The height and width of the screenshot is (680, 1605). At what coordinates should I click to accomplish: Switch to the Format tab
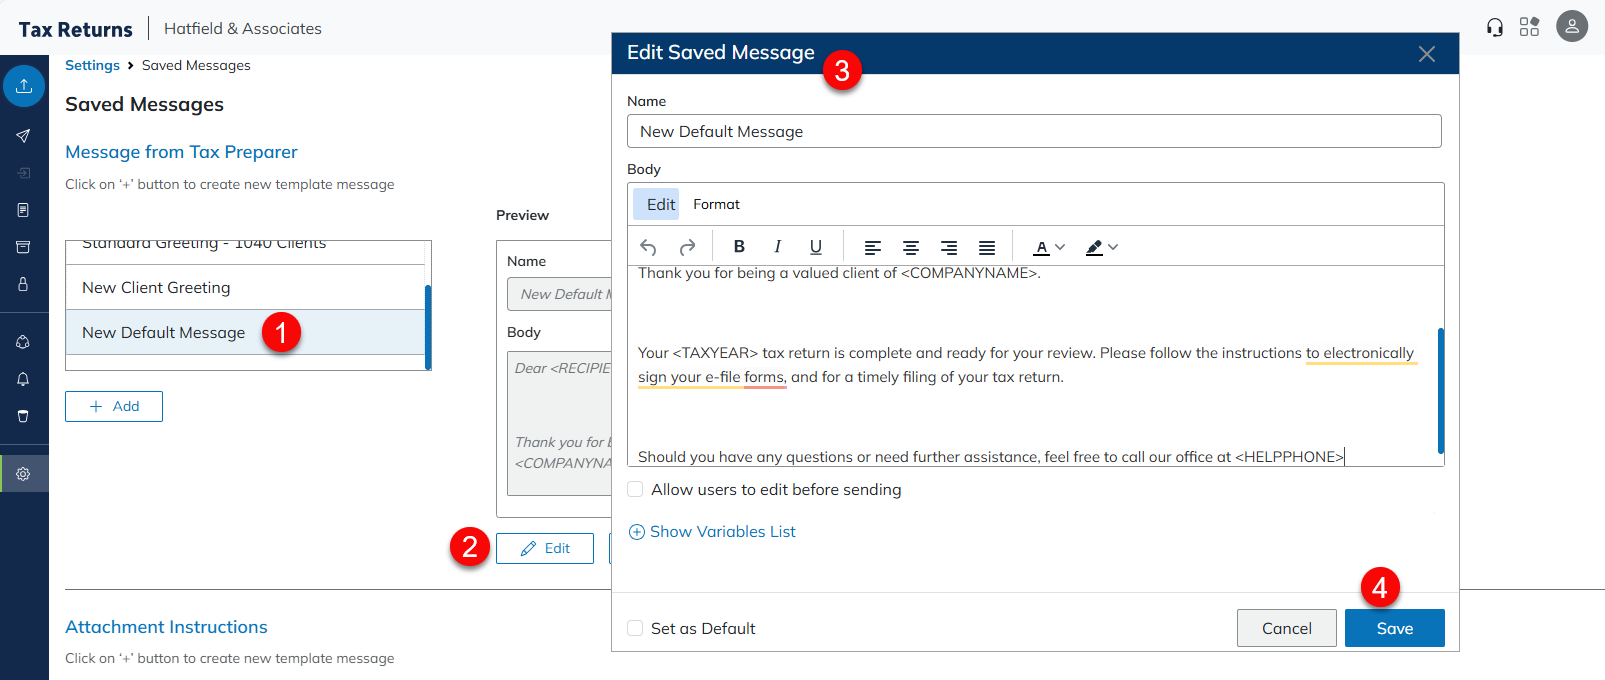(716, 204)
